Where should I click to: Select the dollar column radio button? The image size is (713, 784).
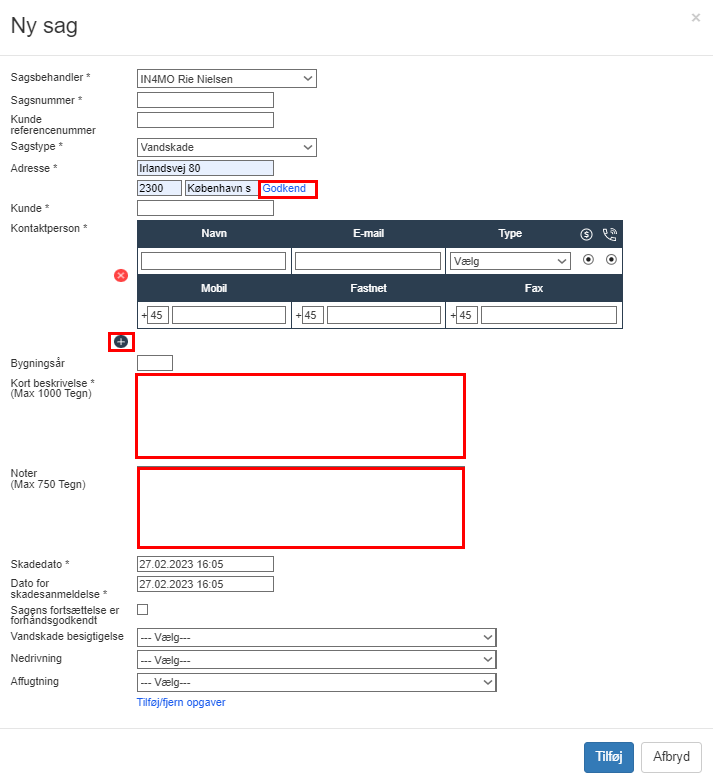click(x=587, y=259)
